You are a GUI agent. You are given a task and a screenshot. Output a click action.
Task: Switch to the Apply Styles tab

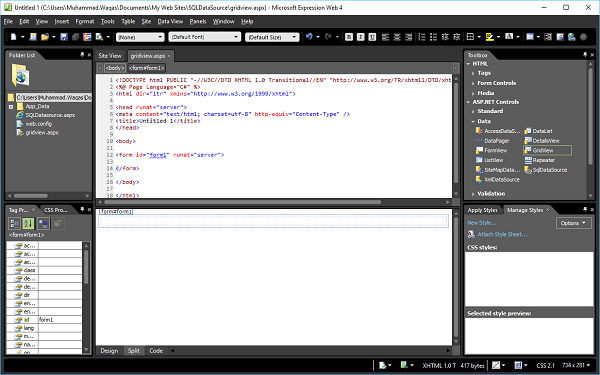pos(482,210)
